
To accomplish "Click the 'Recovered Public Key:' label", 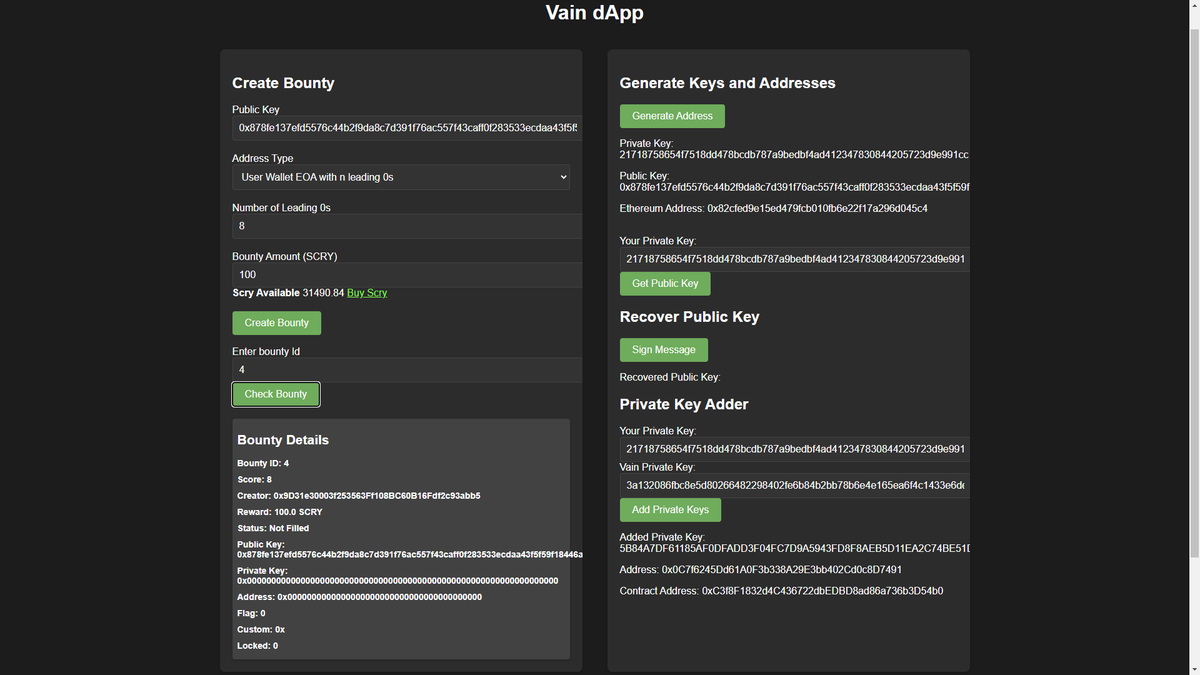I will 670,377.
